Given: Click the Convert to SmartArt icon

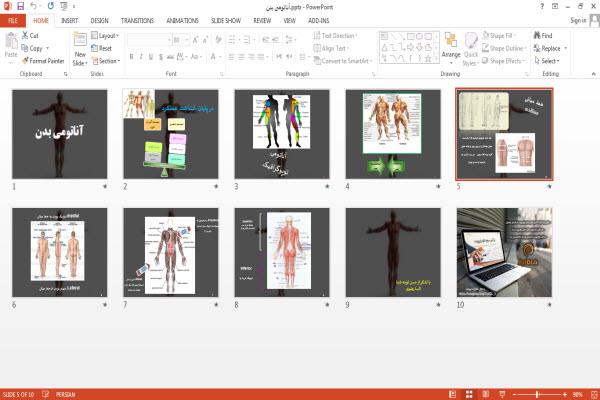Looking at the screenshot, I should [x=317, y=60].
